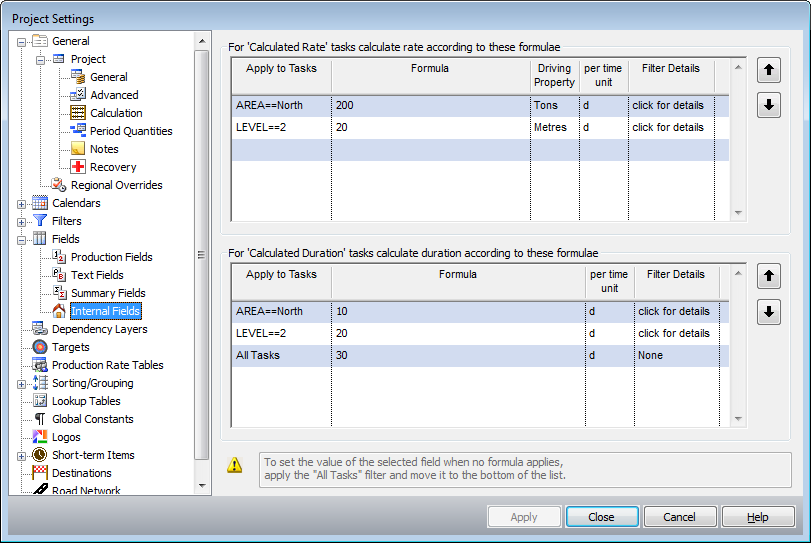The width and height of the screenshot is (811, 543).
Task: Click the Filters funnel icon
Action: (x=40, y=221)
